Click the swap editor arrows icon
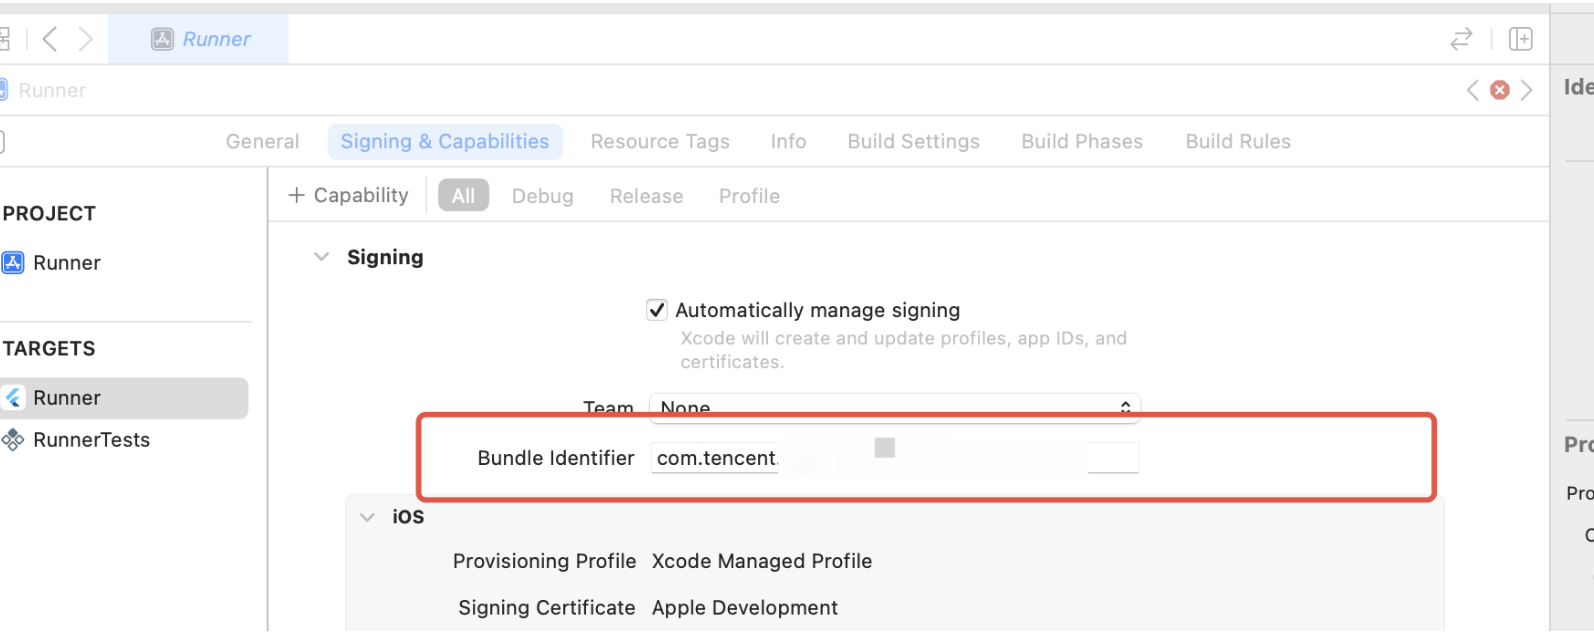The height and width of the screenshot is (634, 1594). pos(1461,39)
